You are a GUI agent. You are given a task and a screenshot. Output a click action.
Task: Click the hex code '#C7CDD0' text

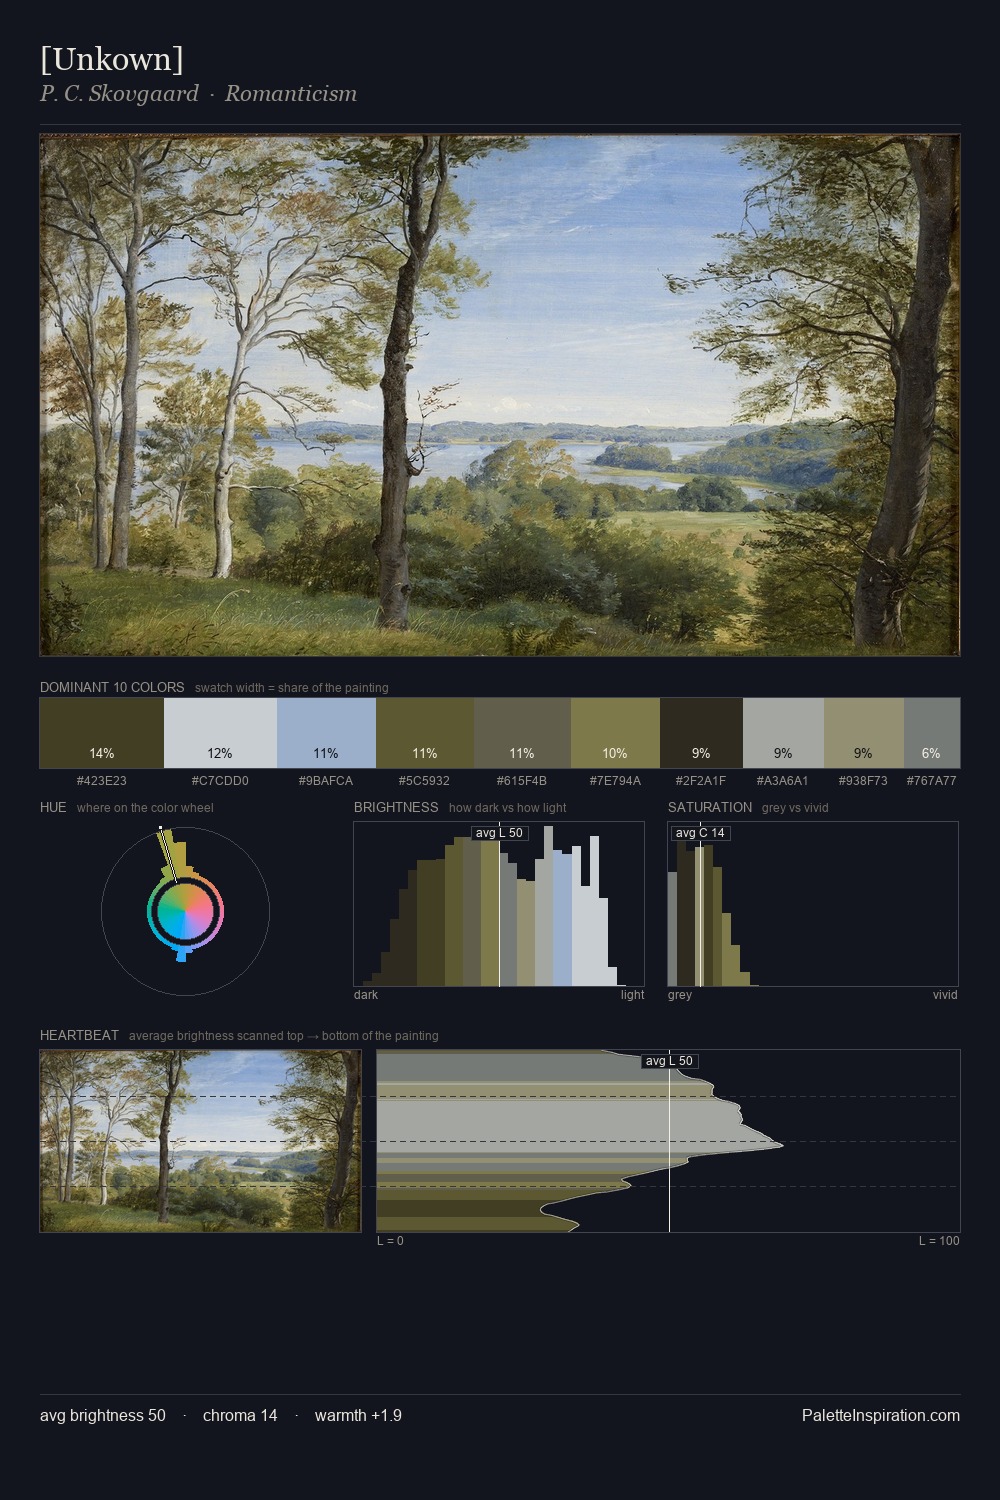(x=220, y=781)
